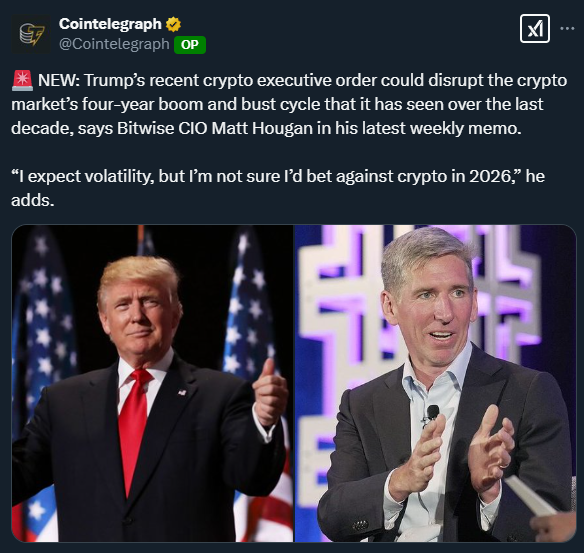The image size is (584, 553).
Task: Click the quote line starting I expect volatility
Action: coord(278,177)
